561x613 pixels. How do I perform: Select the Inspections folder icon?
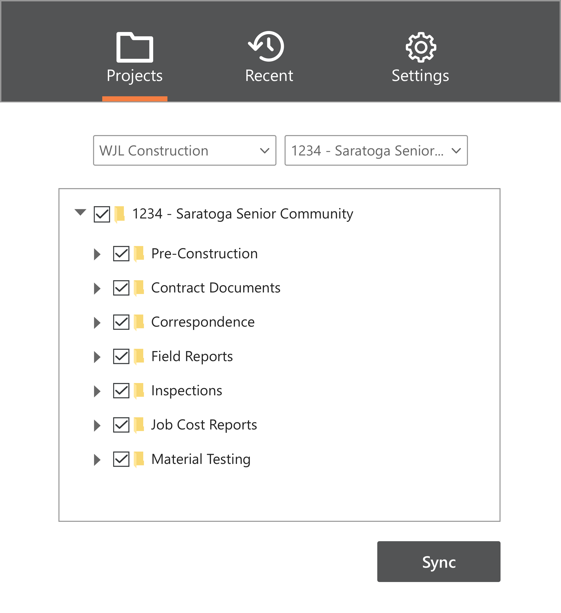coord(139,391)
